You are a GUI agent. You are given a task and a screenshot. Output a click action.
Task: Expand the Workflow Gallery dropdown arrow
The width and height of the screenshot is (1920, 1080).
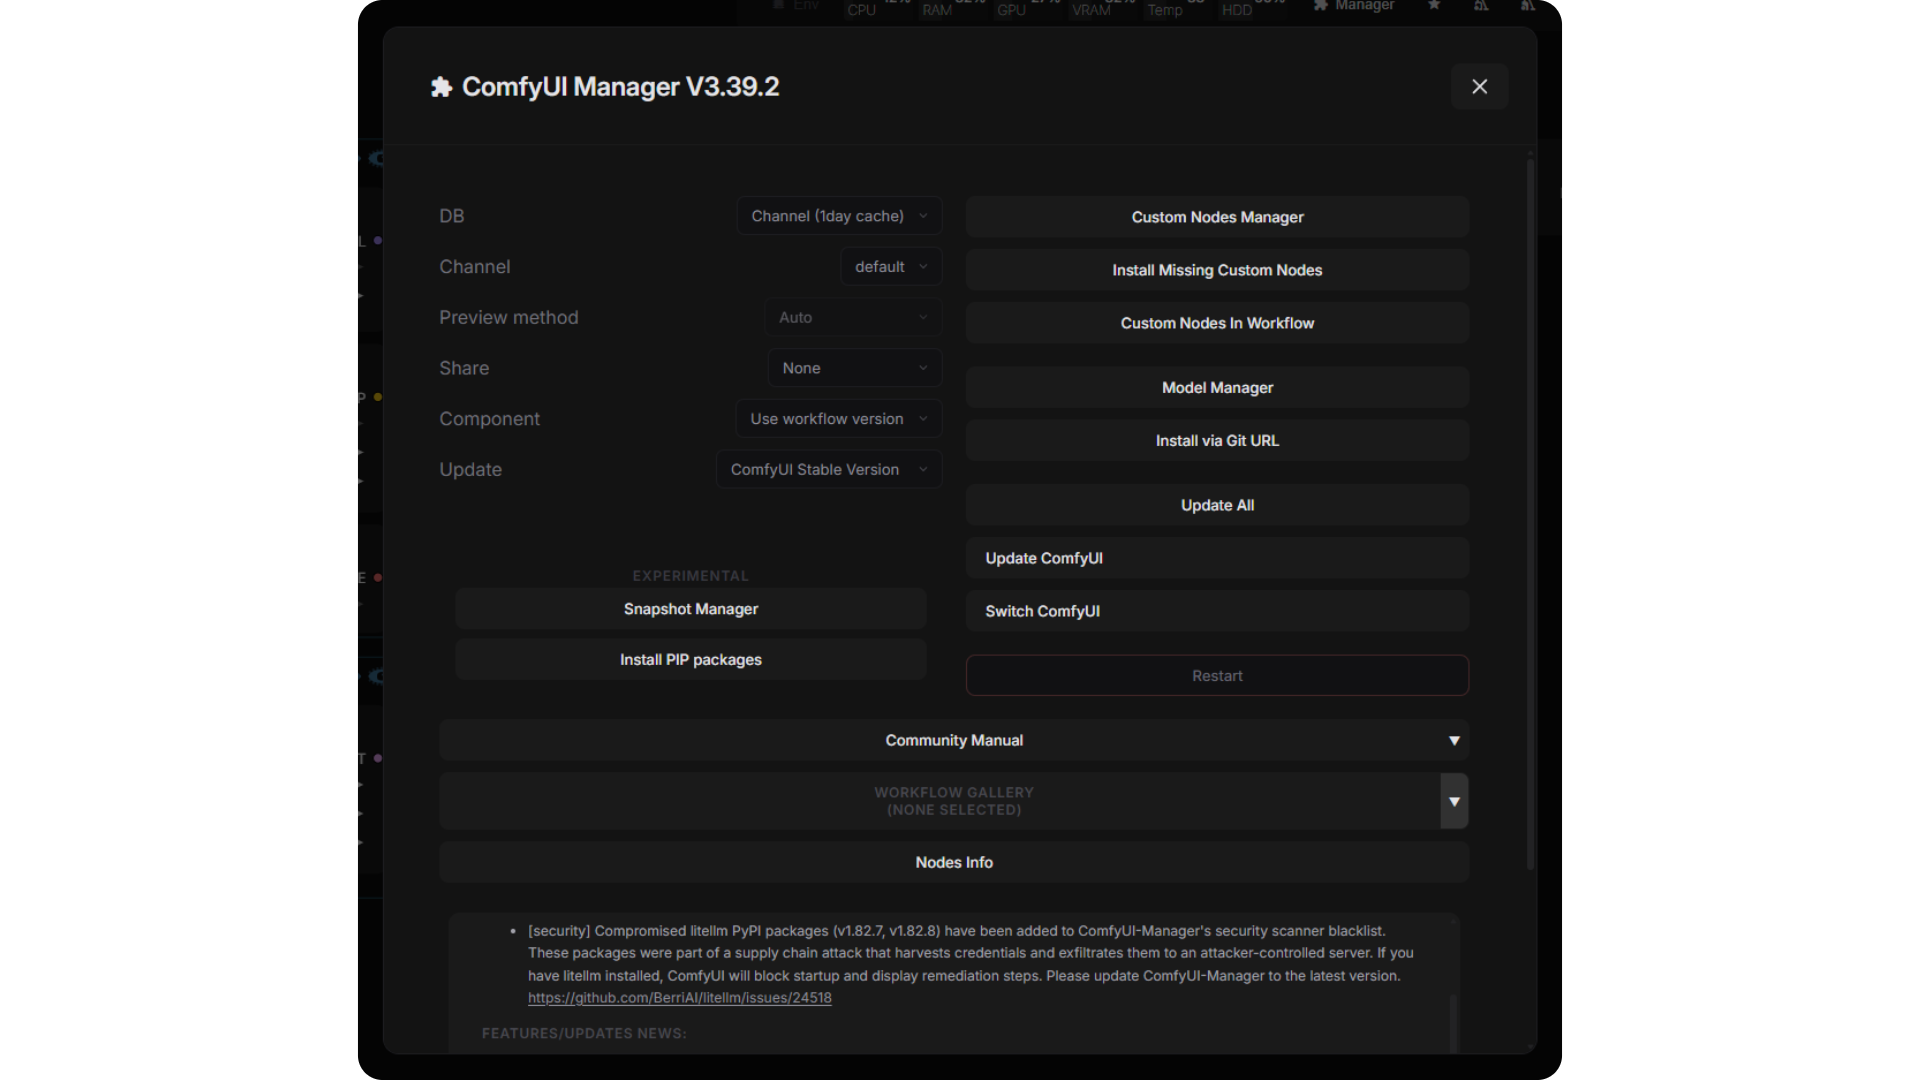[1454, 801]
